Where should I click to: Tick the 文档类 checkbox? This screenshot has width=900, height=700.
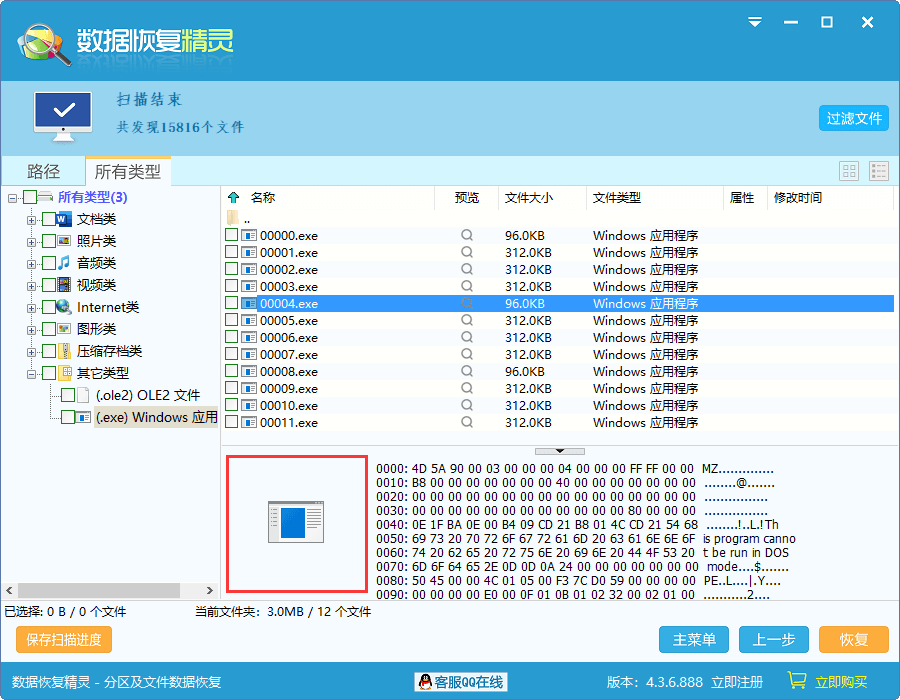(x=49, y=219)
